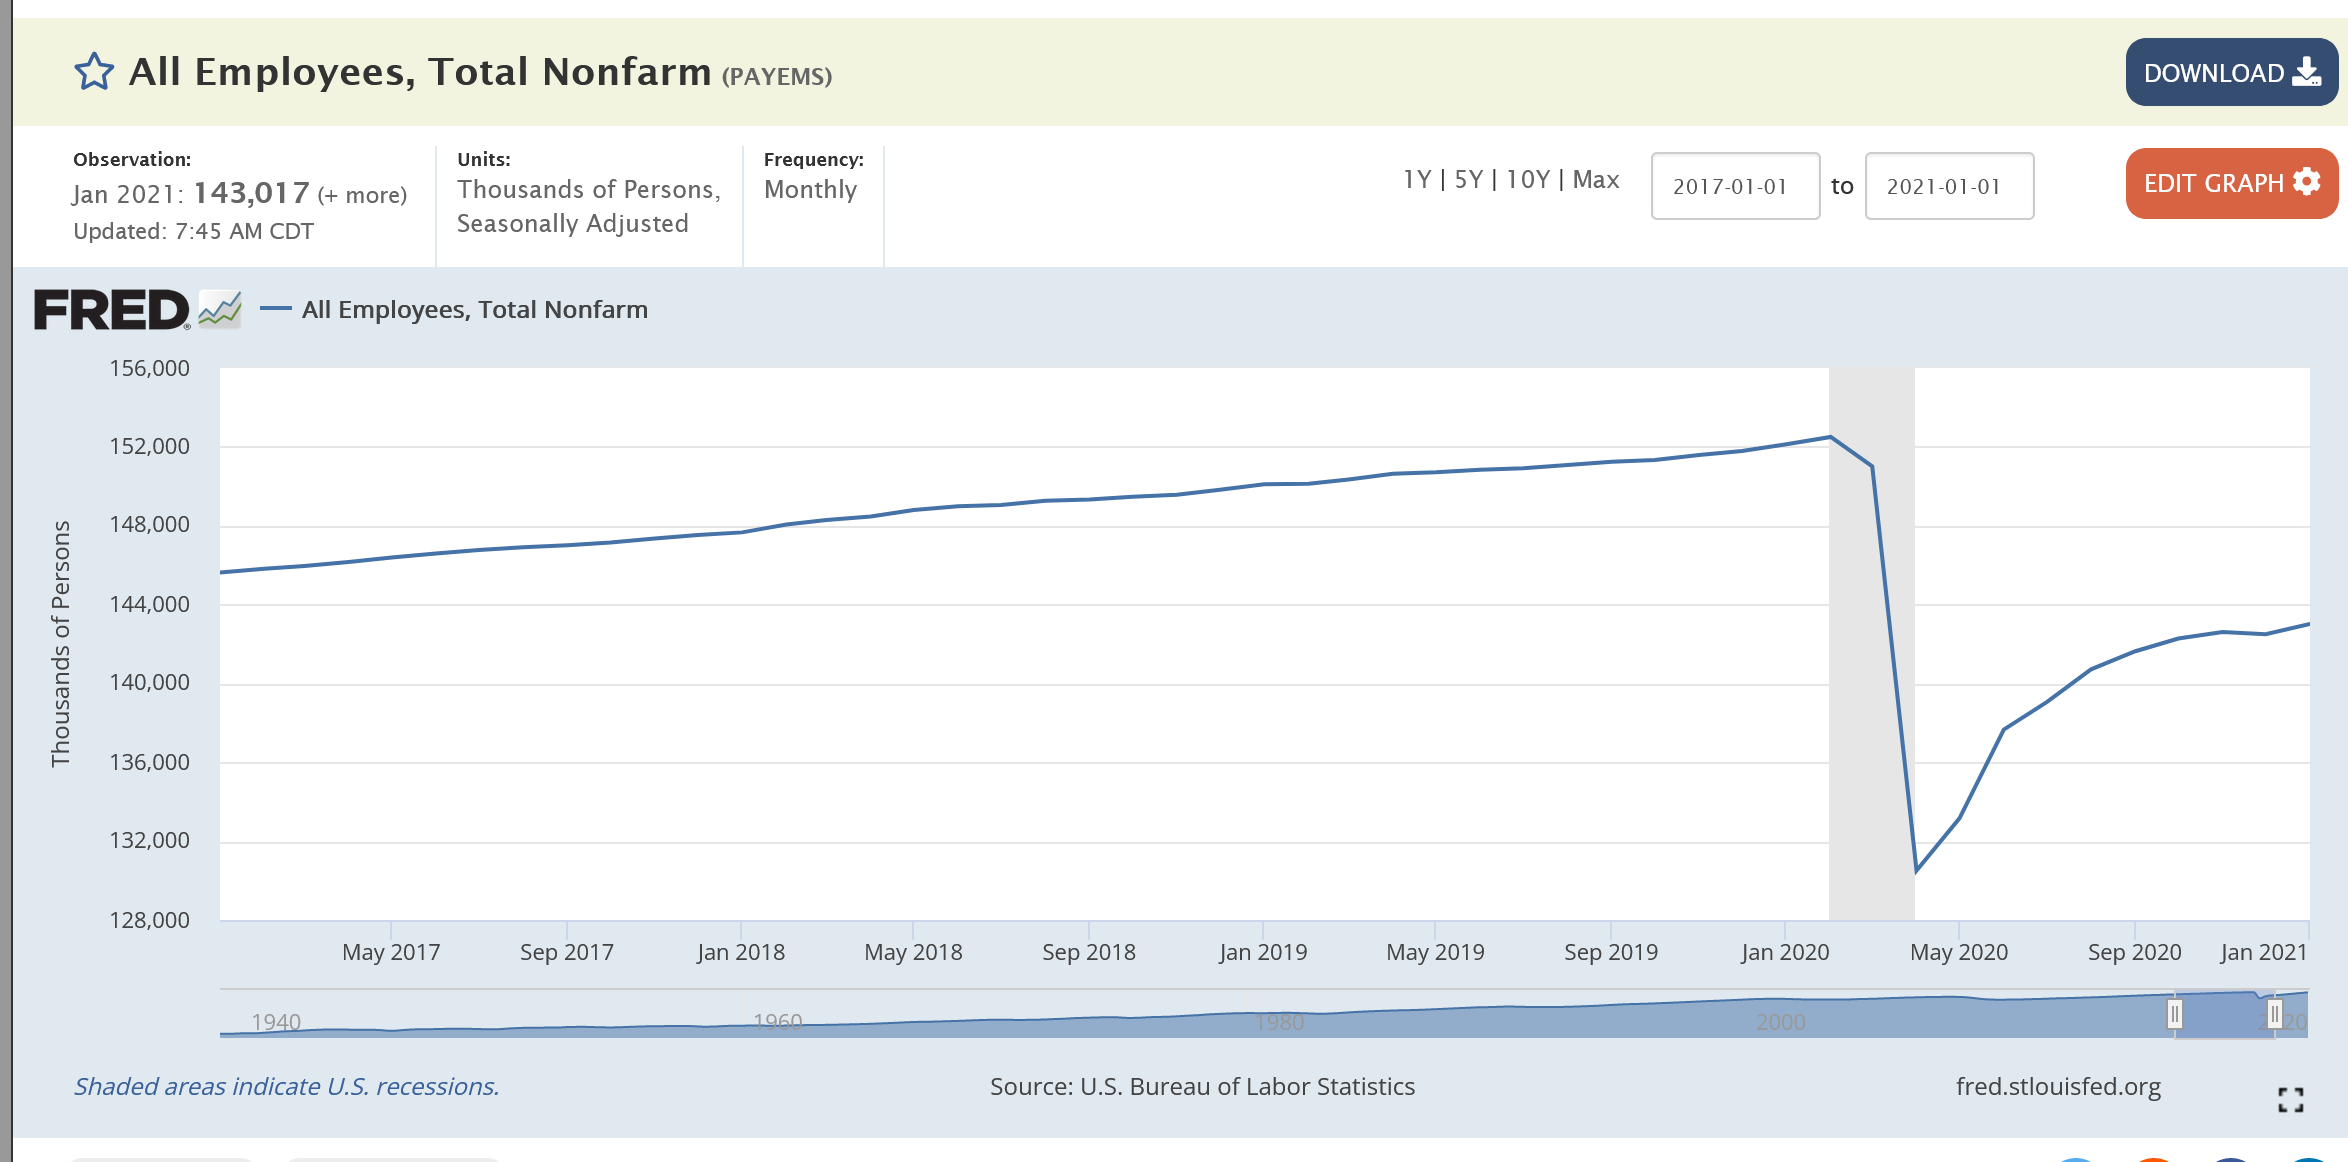Toggle the All Employees, Total Nonfarm legend series

(474, 310)
